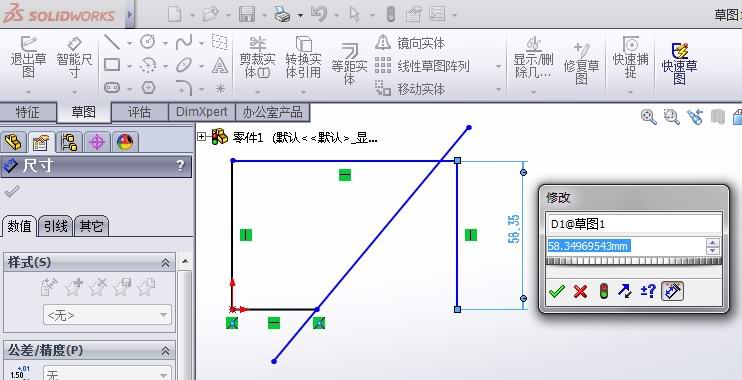This screenshot has height=380, width=742.
Task: Cancel the Modify dialog with red X
Action: 580,292
